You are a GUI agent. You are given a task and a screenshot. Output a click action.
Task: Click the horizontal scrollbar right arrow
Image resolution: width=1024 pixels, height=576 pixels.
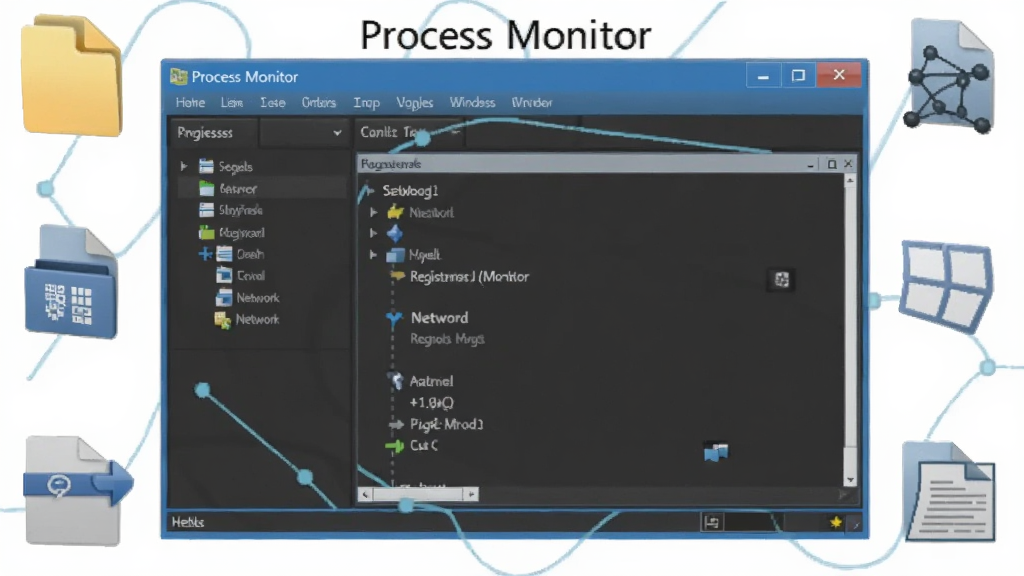click(472, 494)
